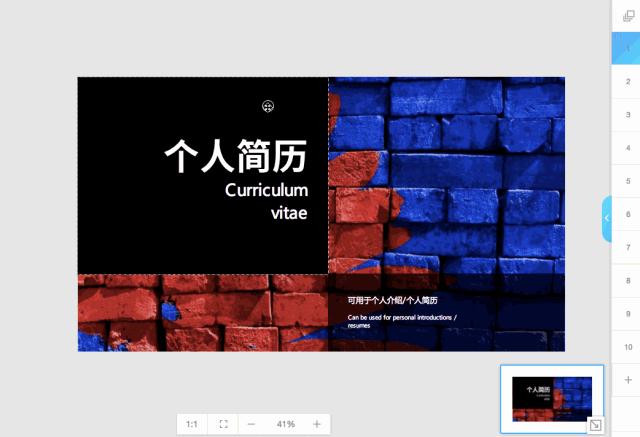Expand the side panel with the blue arrow handle
This screenshot has width=640, height=437.
coord(607,218)
